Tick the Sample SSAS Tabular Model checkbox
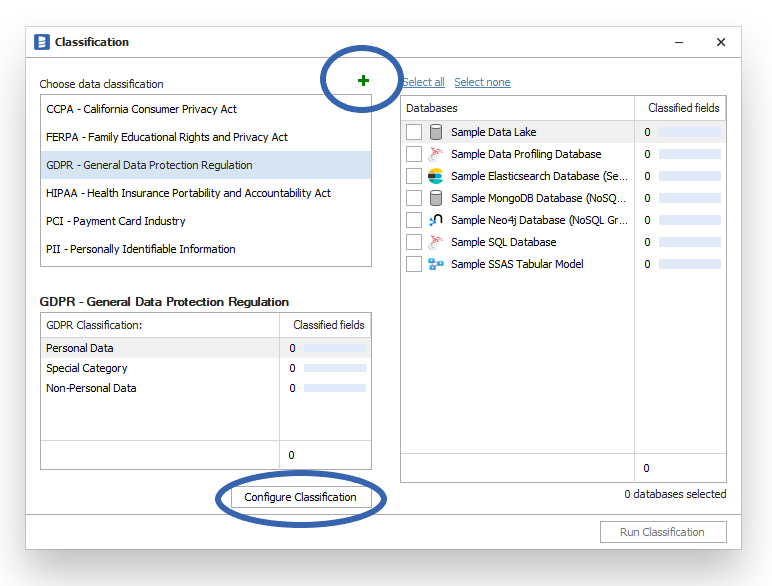Image resolution: width=772 pixels, height=586 pixels. point(414,264)
